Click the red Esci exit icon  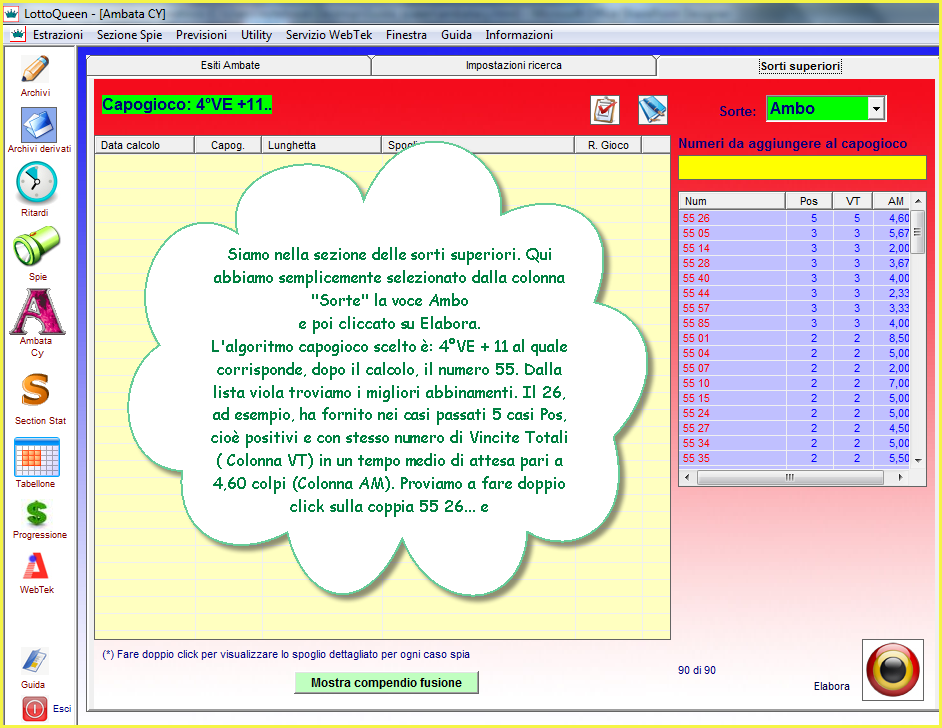(35, 709)
